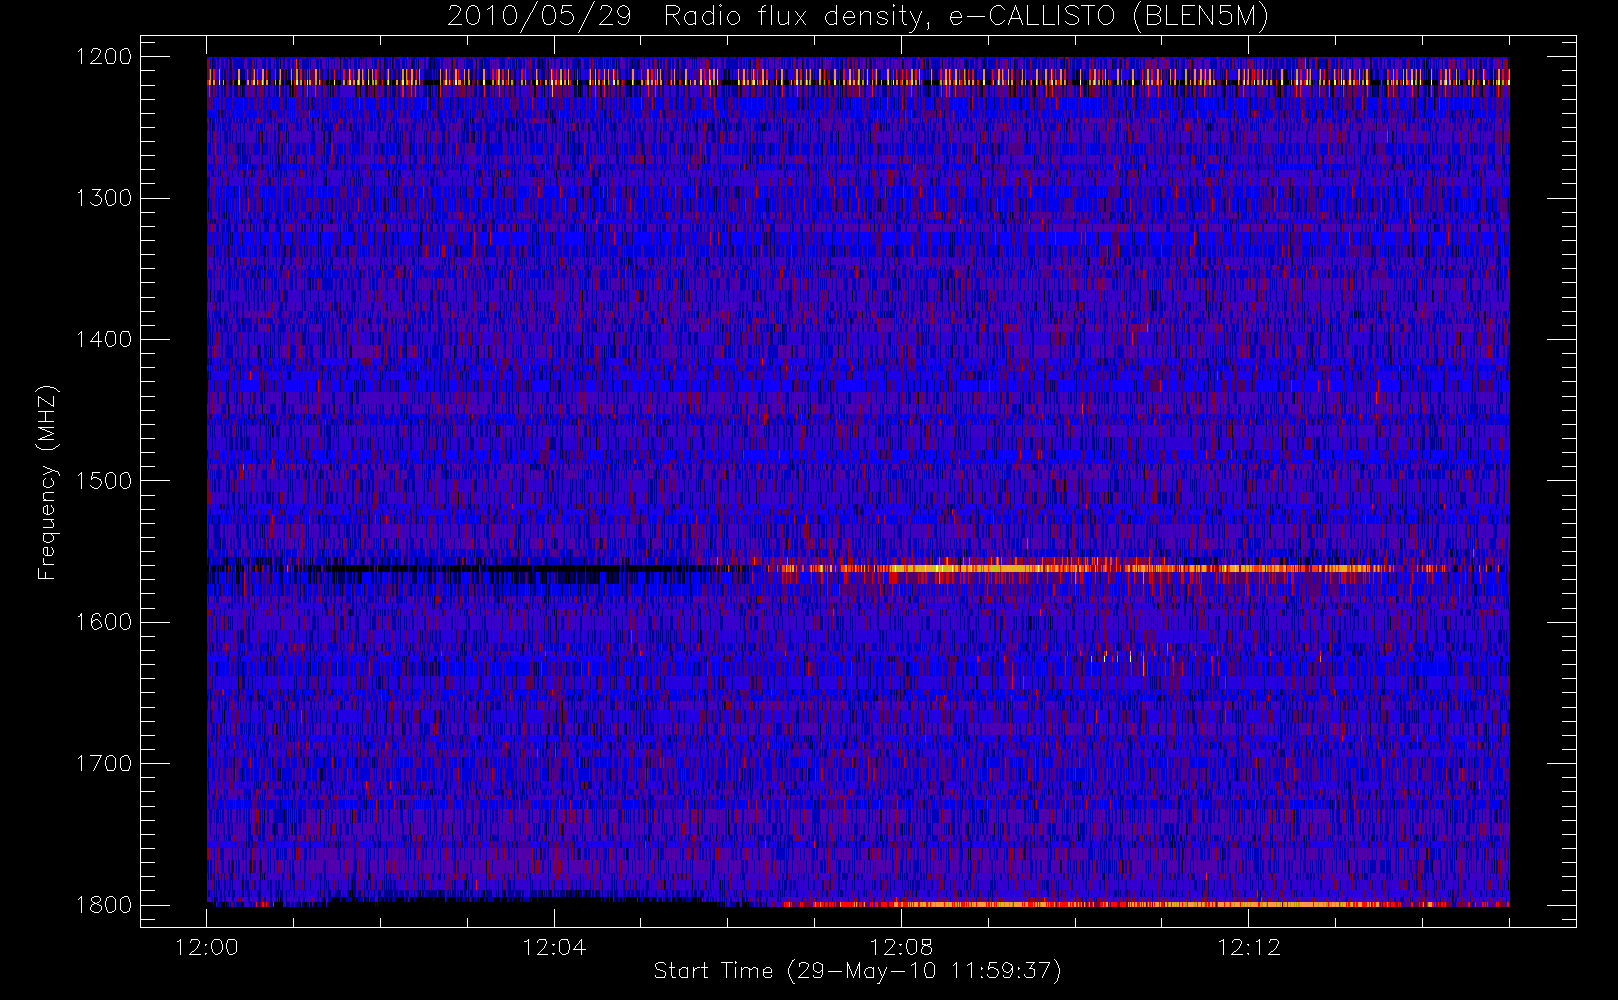Click the bright red-yellow band at 1800 MHz
The image size is (1618, 1000).
1115,904
